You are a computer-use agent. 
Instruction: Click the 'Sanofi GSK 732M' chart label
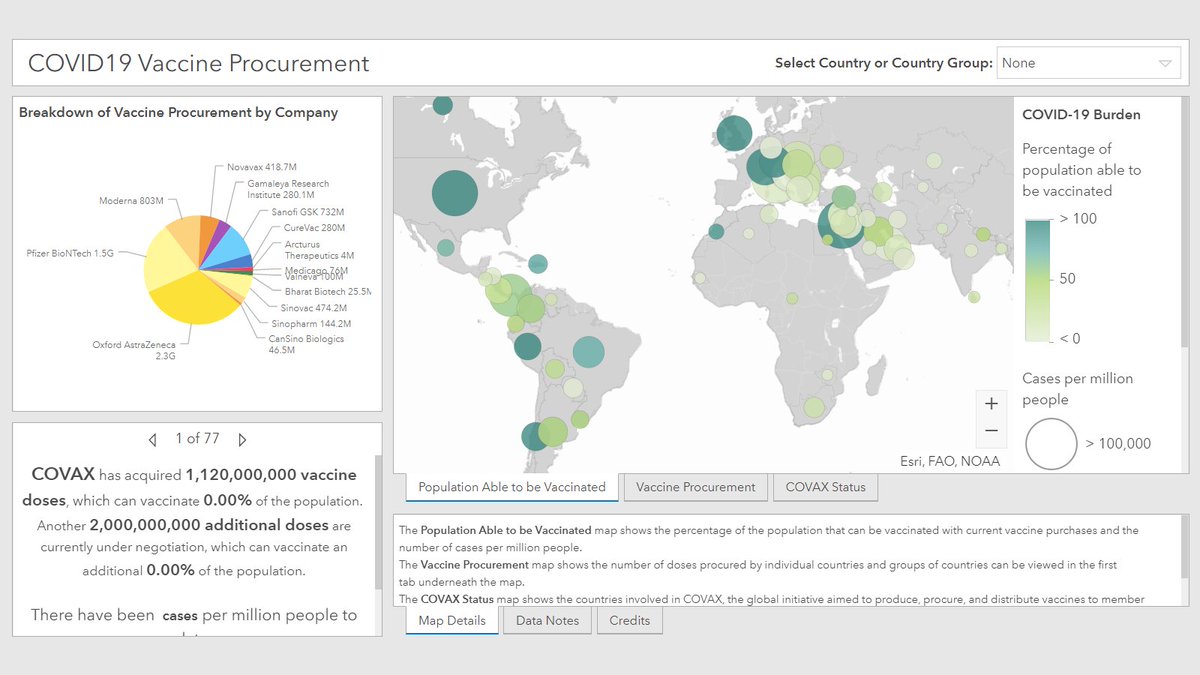pos(308,212)
